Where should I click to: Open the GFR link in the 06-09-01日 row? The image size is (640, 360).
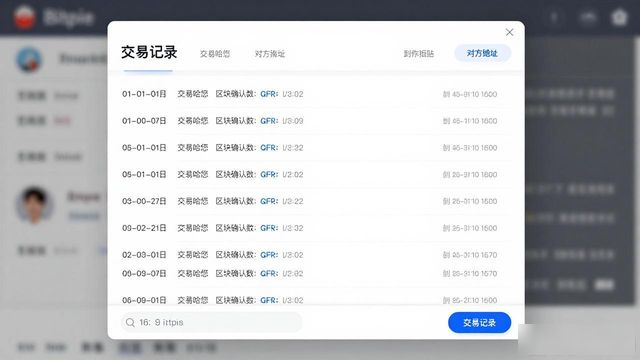[269, 300]
